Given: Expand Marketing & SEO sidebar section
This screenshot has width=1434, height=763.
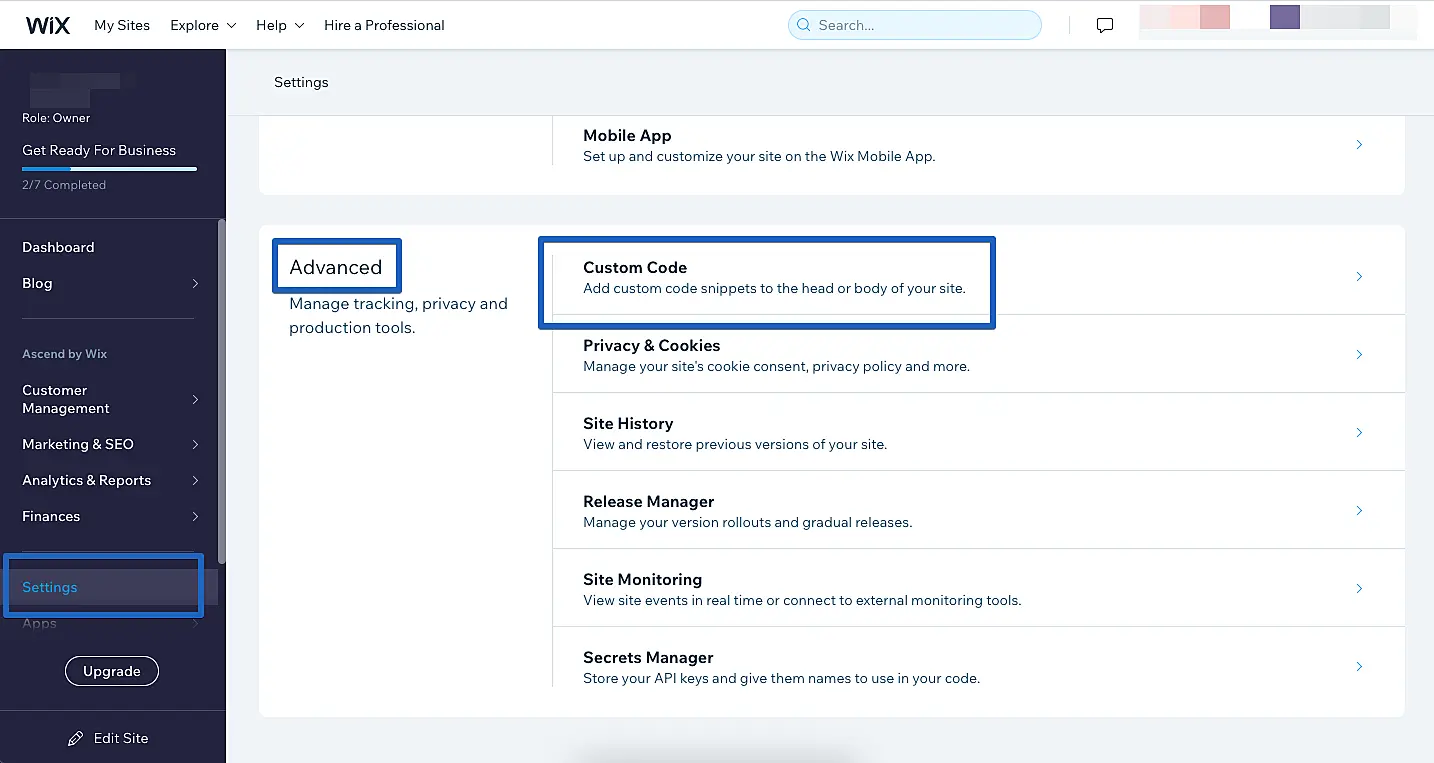Looking at the screenshot, I should (195, 445).
